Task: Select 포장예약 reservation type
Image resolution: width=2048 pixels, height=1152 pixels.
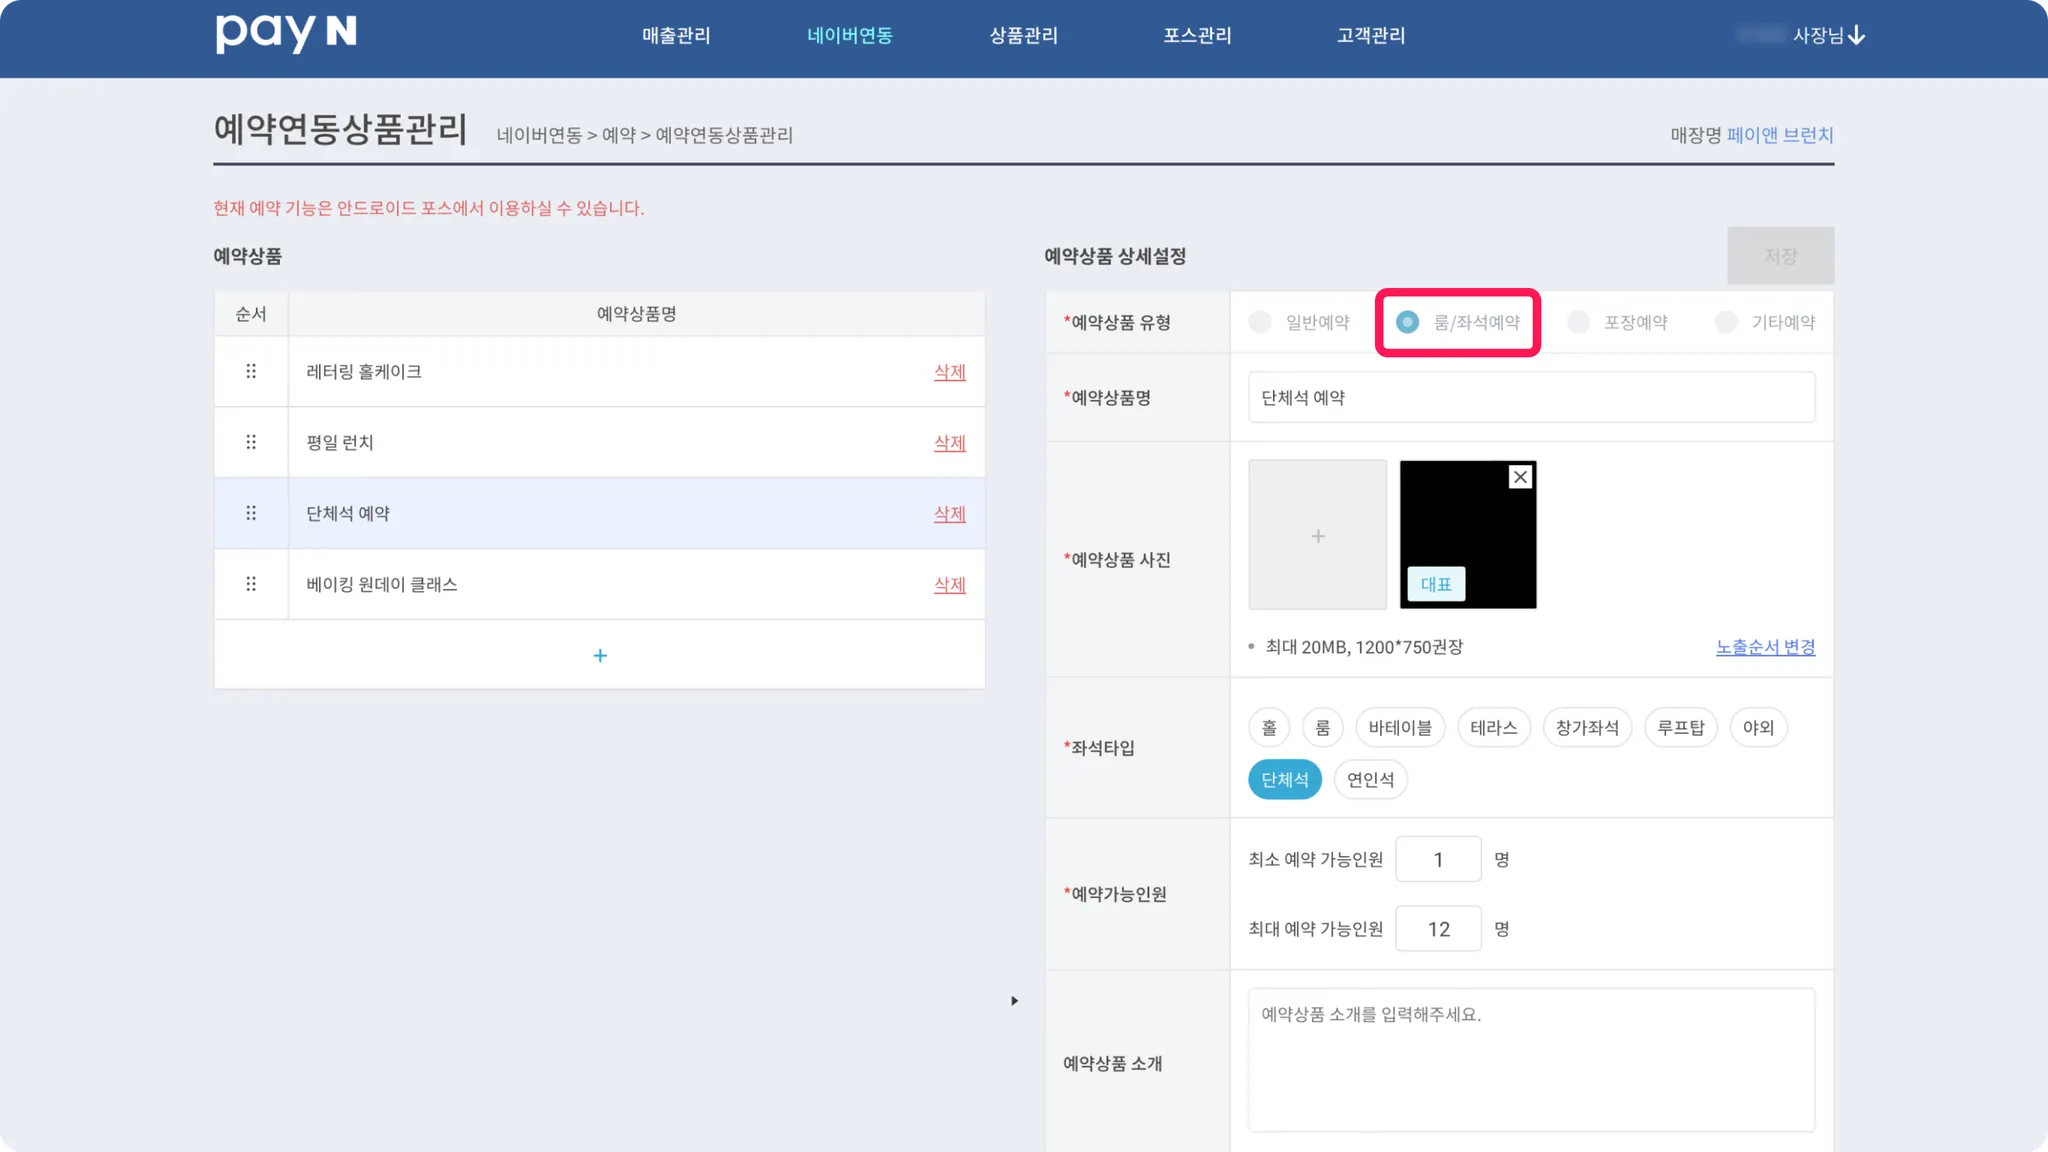Action: click(1578, 322)
